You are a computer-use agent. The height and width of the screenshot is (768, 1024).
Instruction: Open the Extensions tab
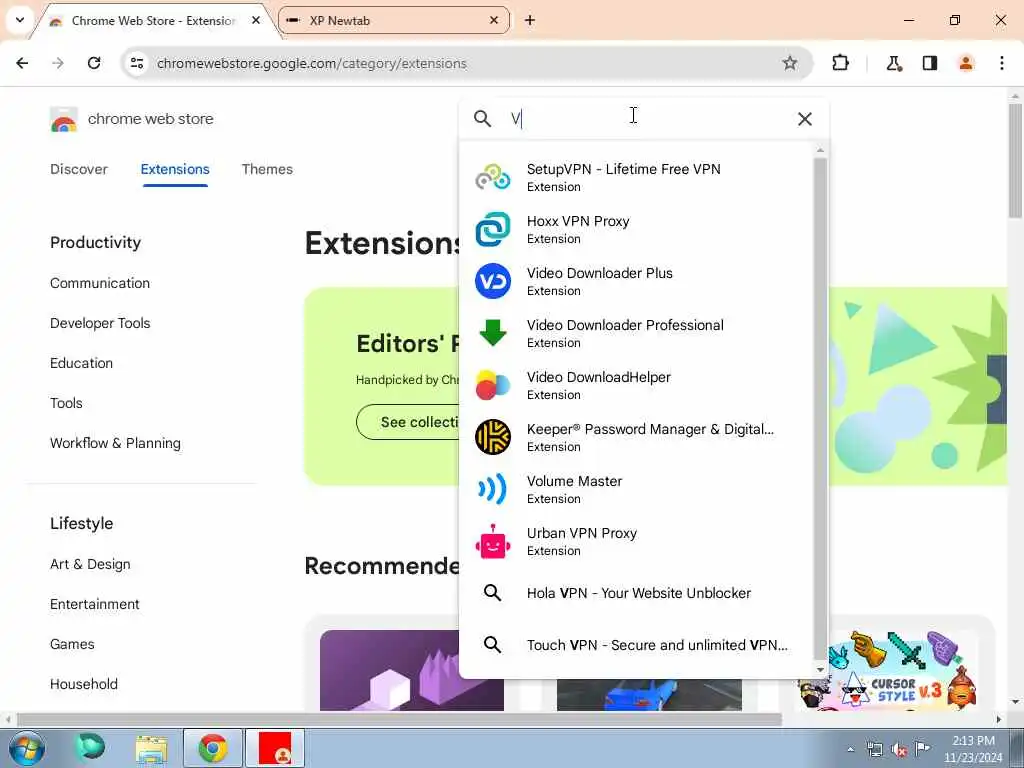pos(175,169)
